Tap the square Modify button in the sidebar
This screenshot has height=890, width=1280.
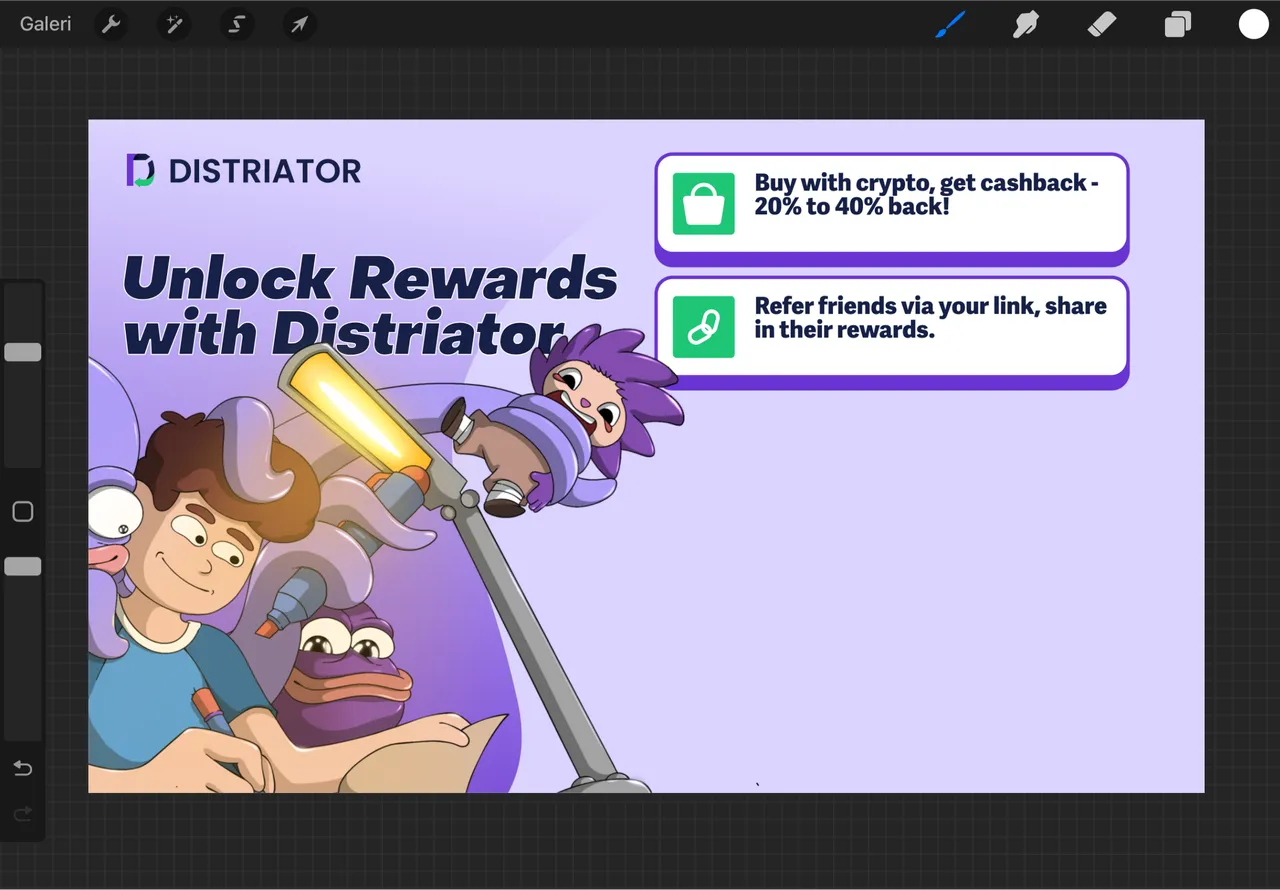pyautogui.click(x=23, y=512)
